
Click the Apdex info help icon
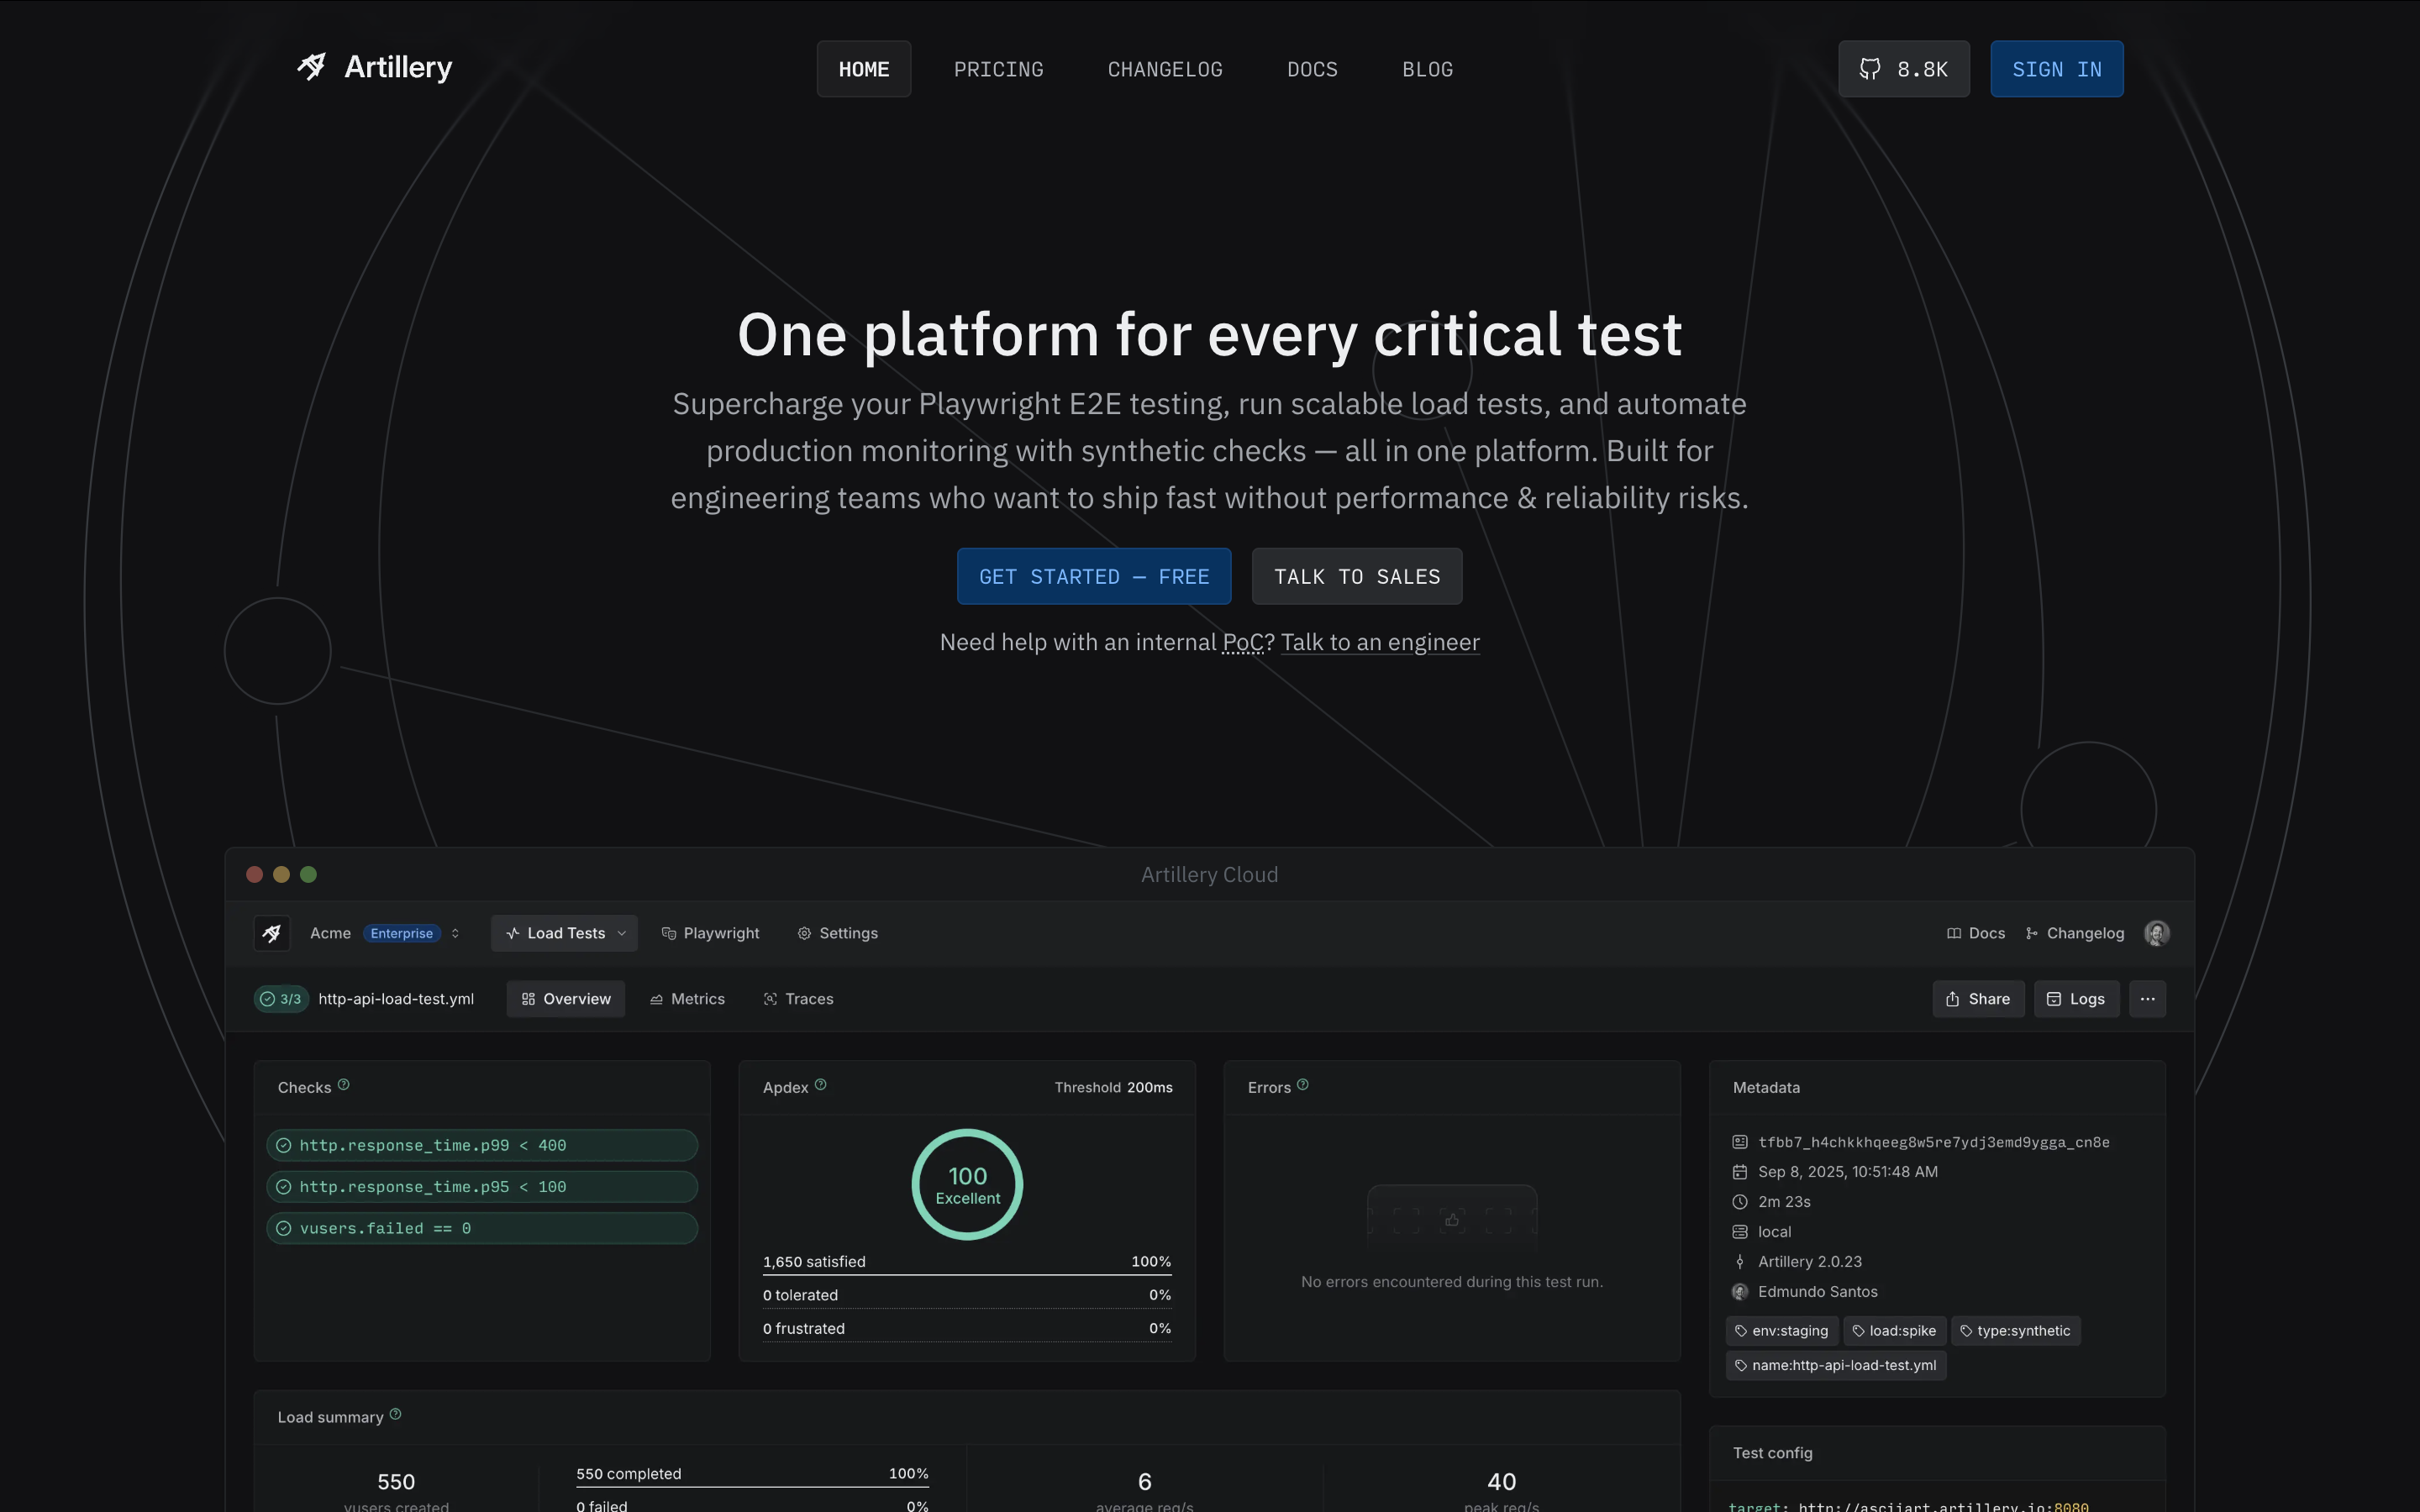point(820,1085)
